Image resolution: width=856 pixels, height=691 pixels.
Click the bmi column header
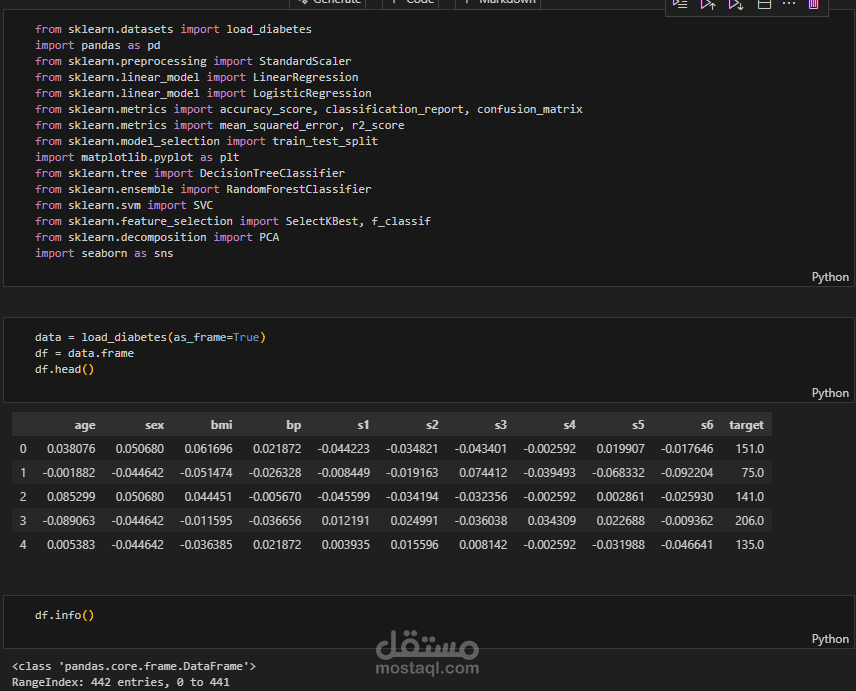coord(221,424)
